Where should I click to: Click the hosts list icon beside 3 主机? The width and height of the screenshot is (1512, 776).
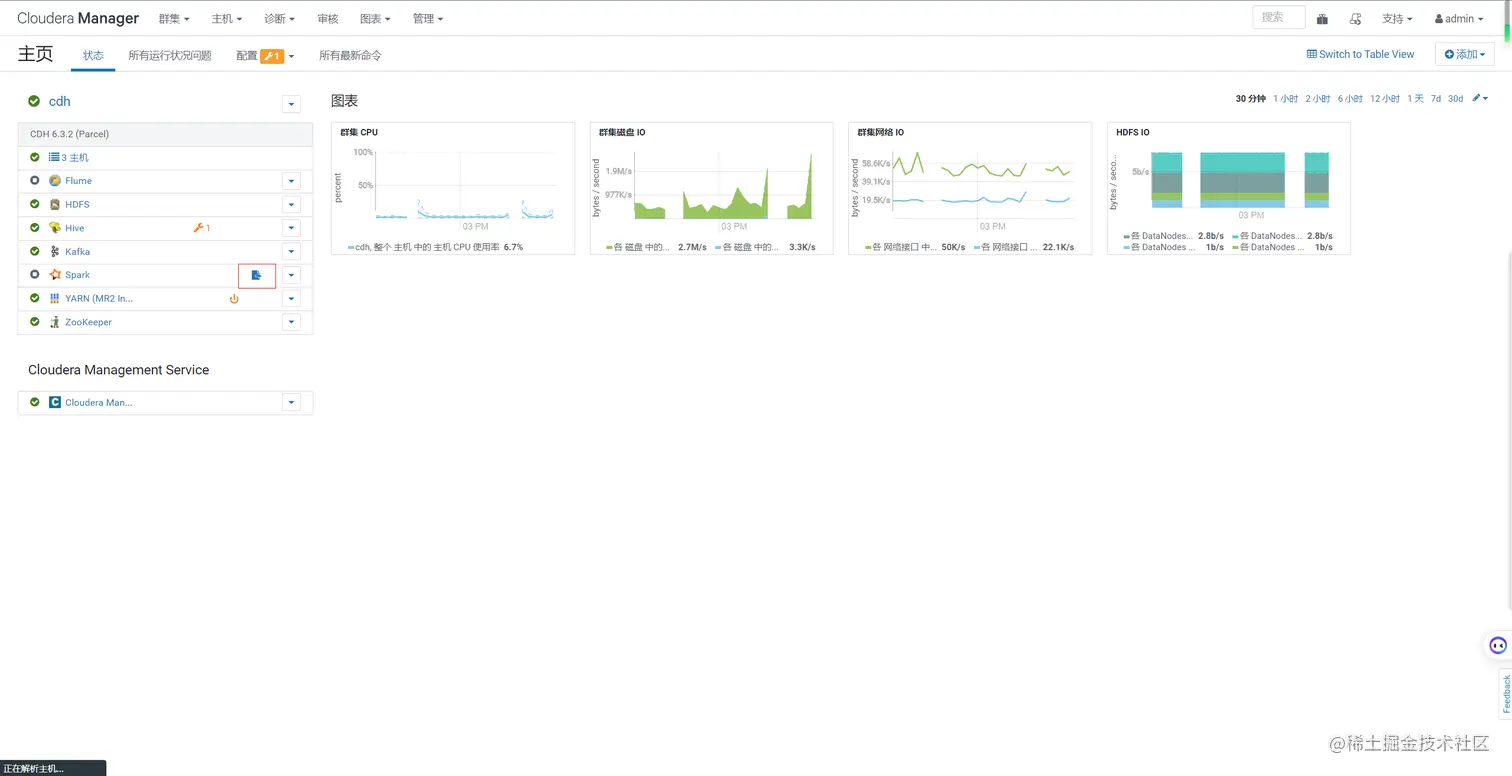click(x=54, y=157)
